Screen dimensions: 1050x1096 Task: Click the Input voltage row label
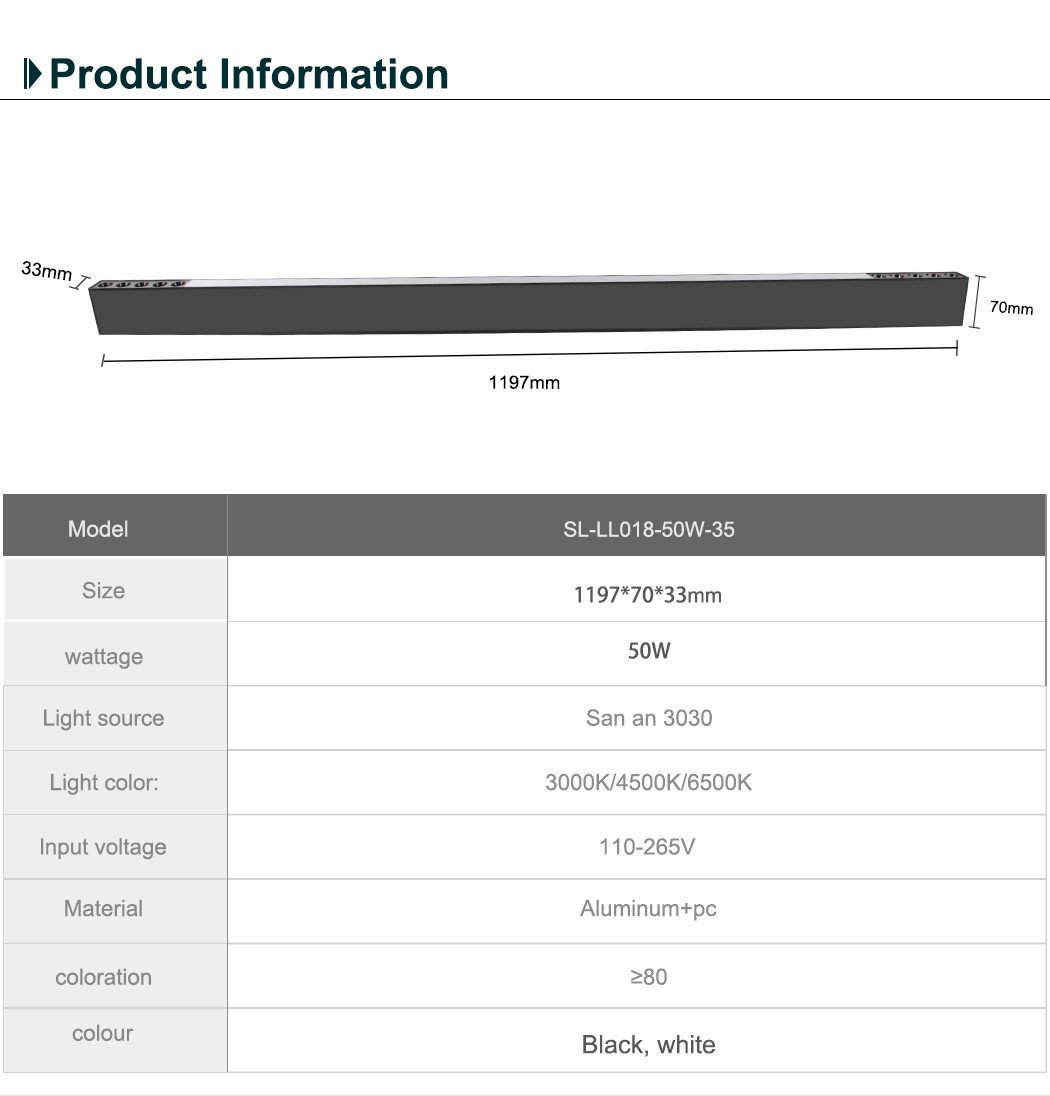coord(103,847)
